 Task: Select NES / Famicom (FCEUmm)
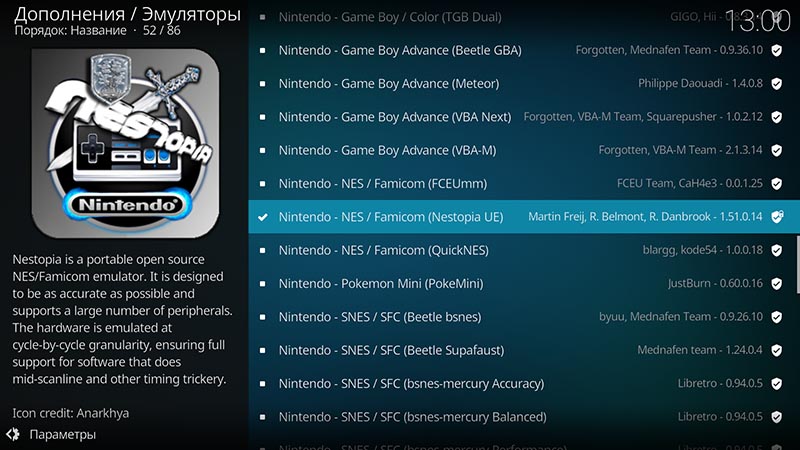[524, 184]
